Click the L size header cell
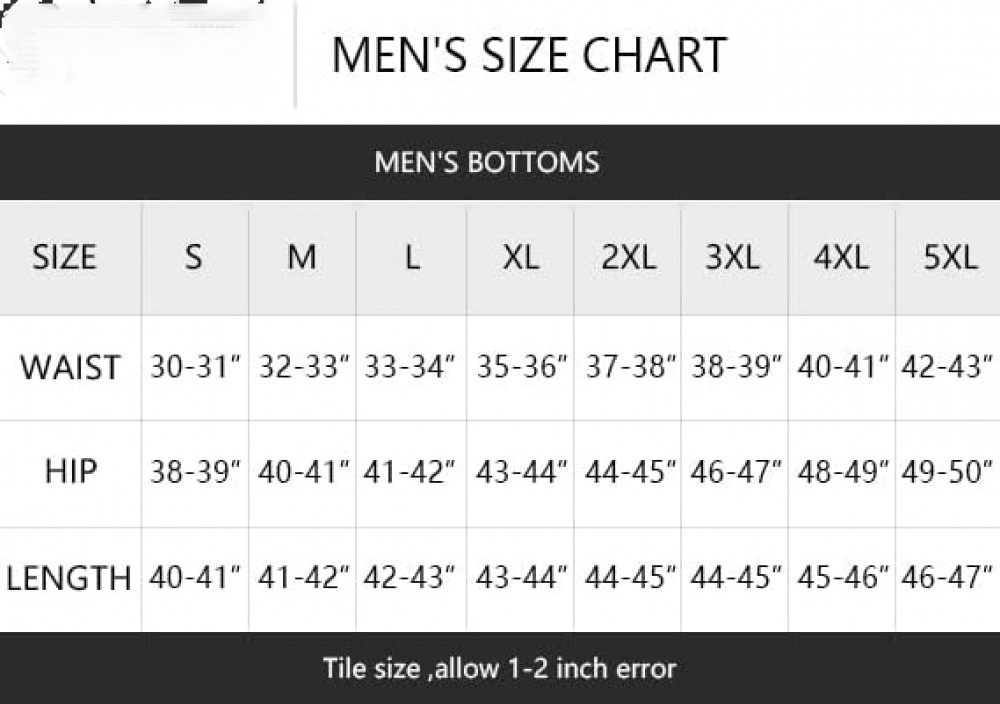This screenshot has height=704, width=1000. [412, 258]
